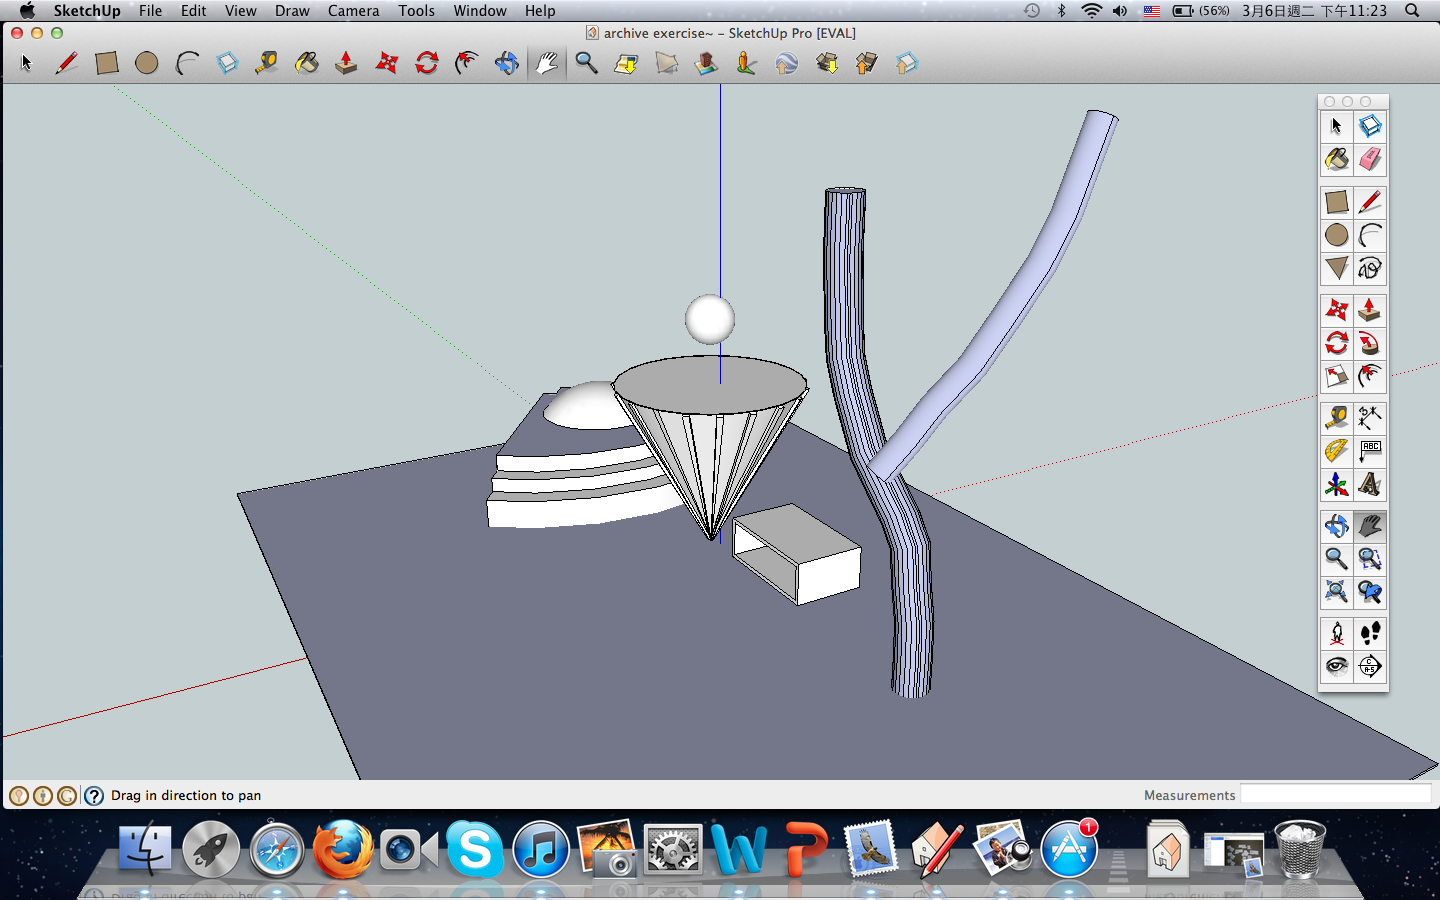
Task: Pick the Polygon drawing tool
Action: (x=1336, y=268)
